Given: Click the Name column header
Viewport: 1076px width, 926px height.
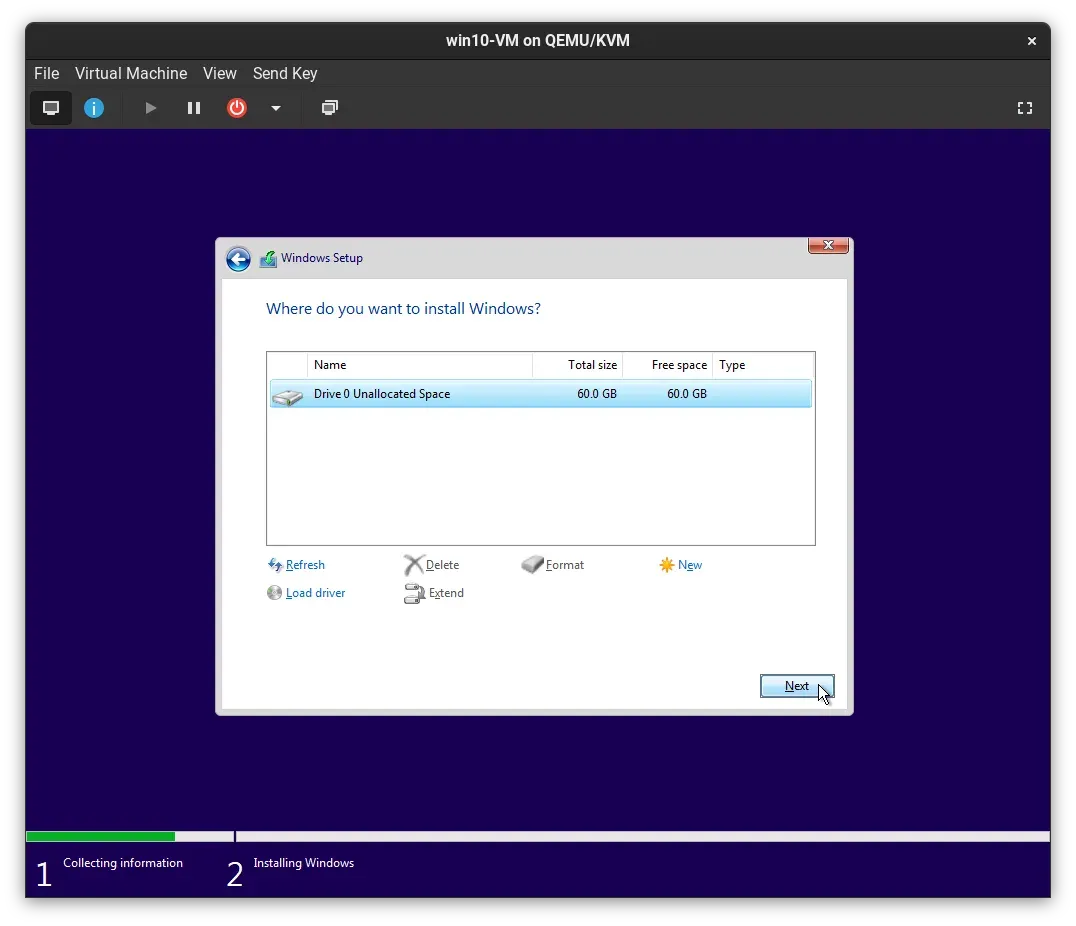Looking at the screenshot, I should pos(419,365).
